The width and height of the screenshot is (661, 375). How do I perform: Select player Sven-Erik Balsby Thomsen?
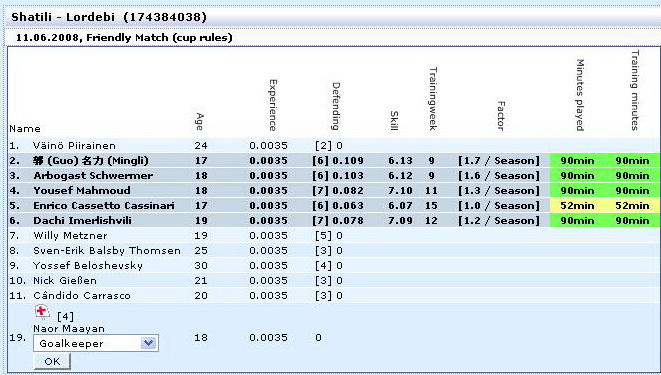point(107,250)
